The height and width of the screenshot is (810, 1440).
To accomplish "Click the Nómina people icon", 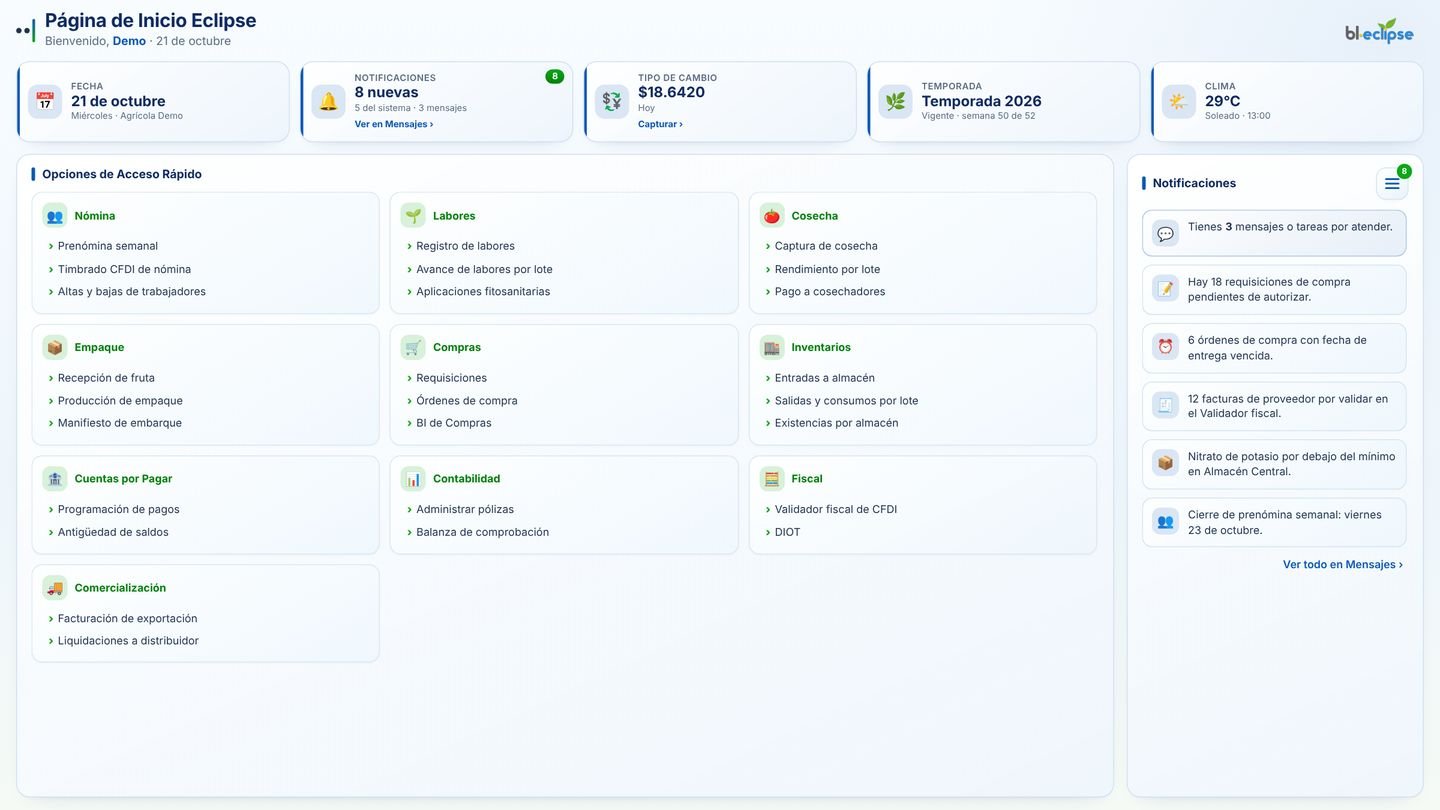I will click(x=55, y=216).
